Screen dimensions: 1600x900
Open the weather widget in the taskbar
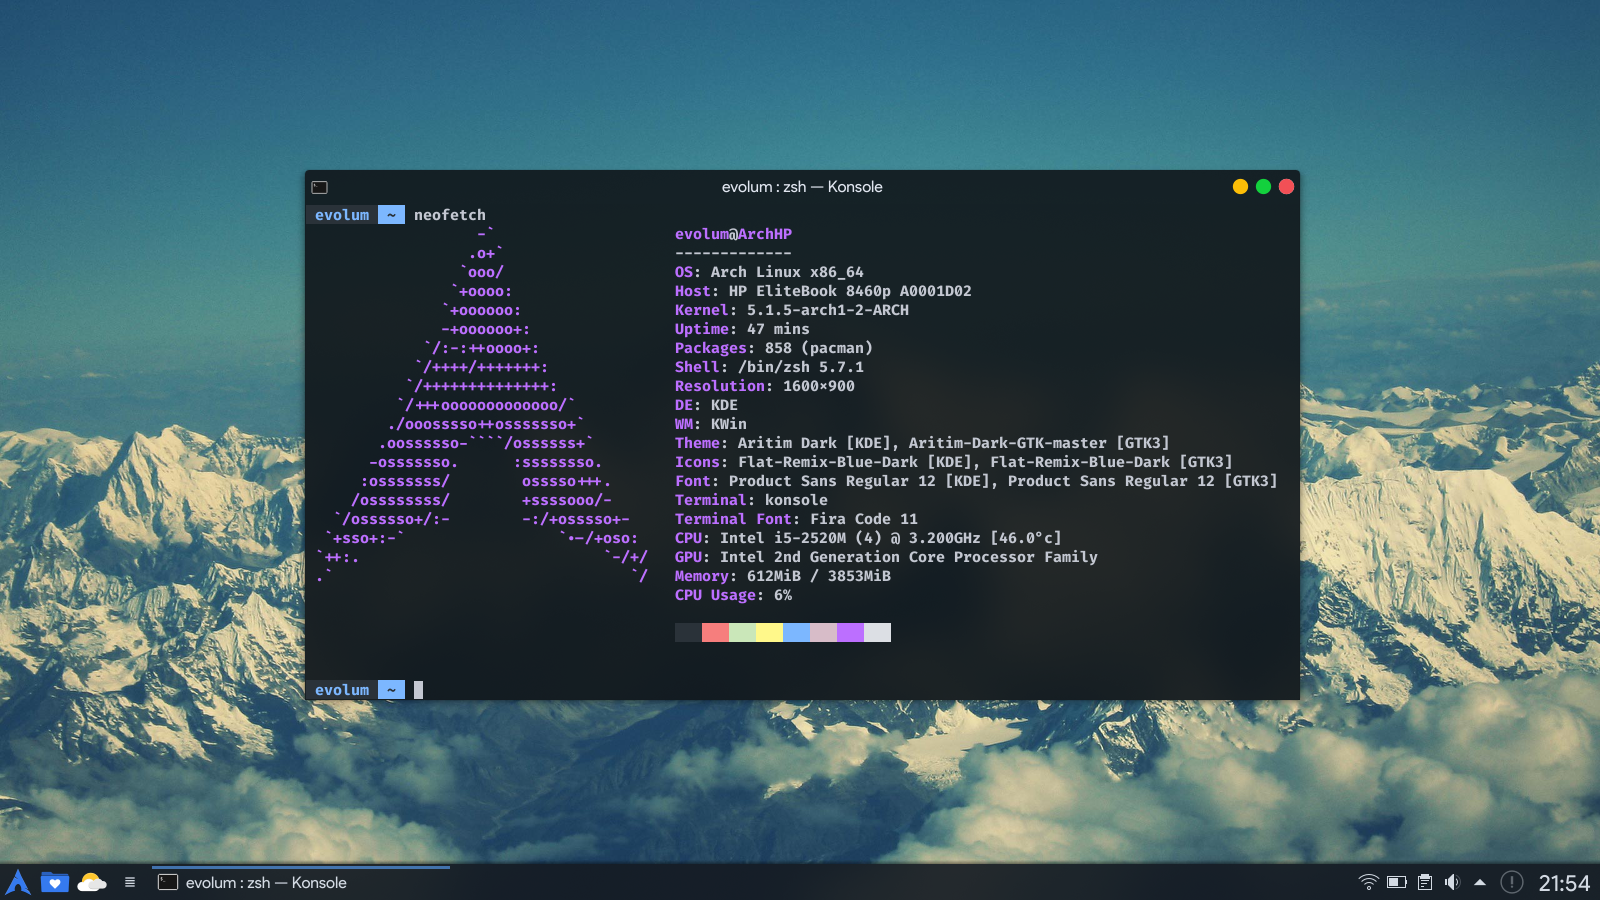tap(92, 882)
